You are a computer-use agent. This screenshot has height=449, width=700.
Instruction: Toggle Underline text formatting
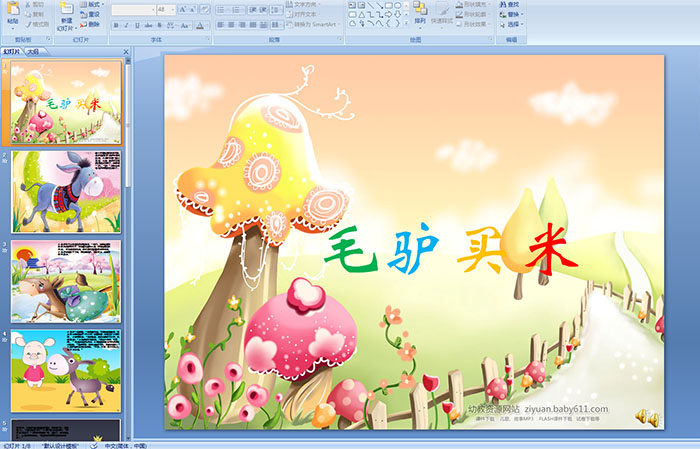[136, 24]
